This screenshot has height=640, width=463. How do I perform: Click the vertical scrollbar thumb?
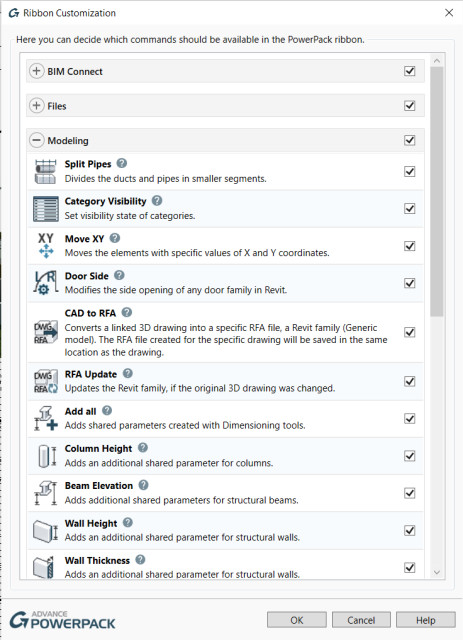tap(436, 192)
